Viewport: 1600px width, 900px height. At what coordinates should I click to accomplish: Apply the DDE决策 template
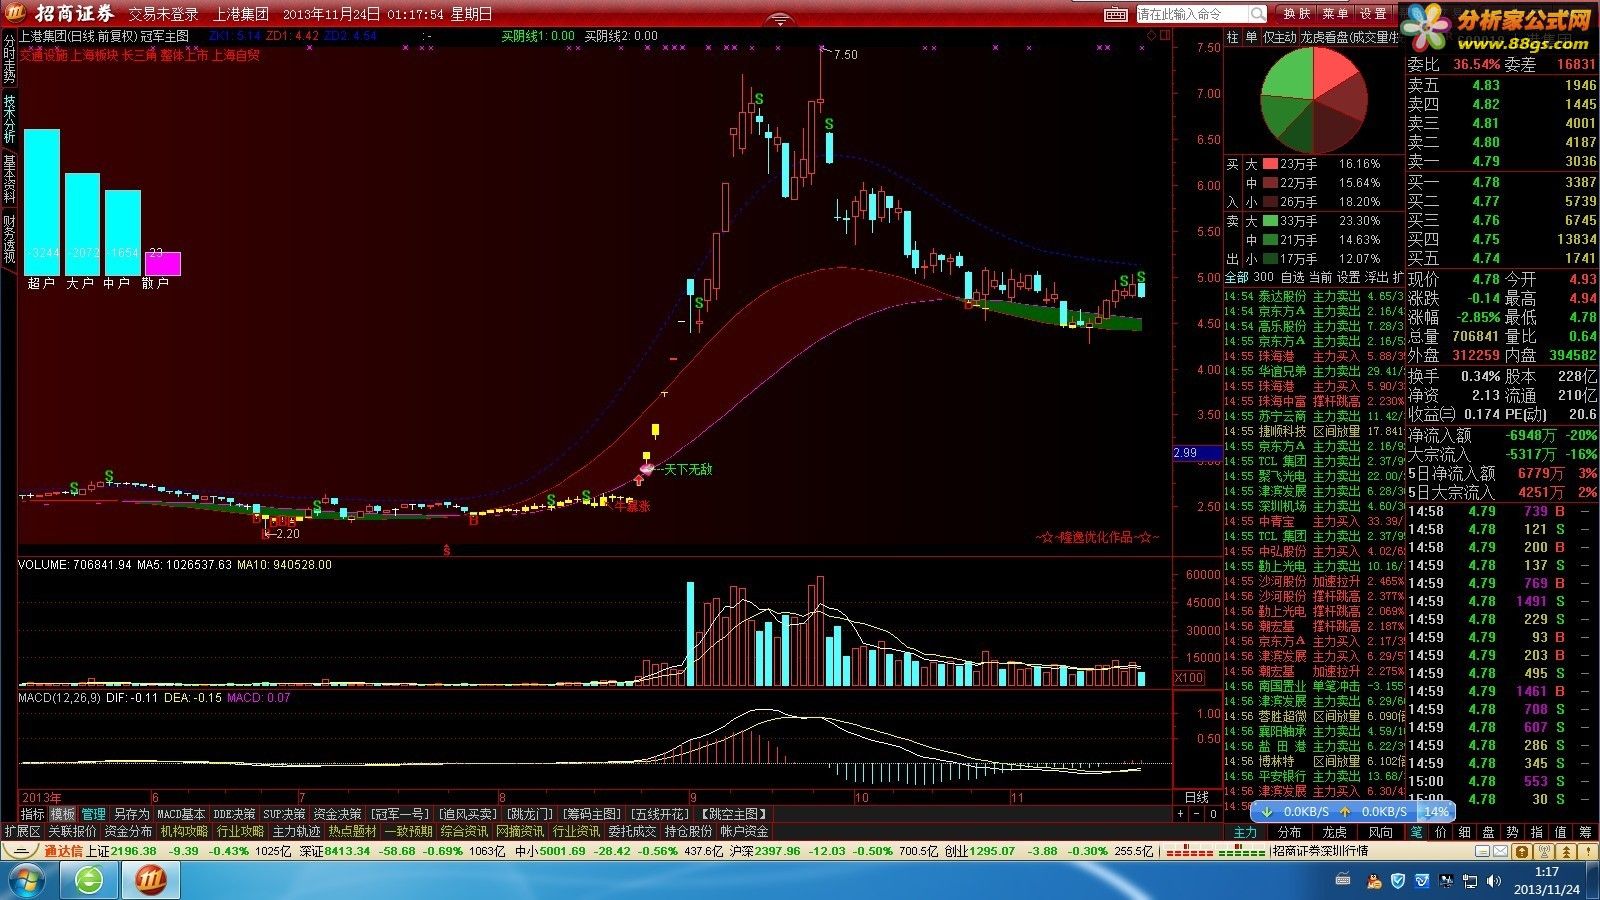234,815
